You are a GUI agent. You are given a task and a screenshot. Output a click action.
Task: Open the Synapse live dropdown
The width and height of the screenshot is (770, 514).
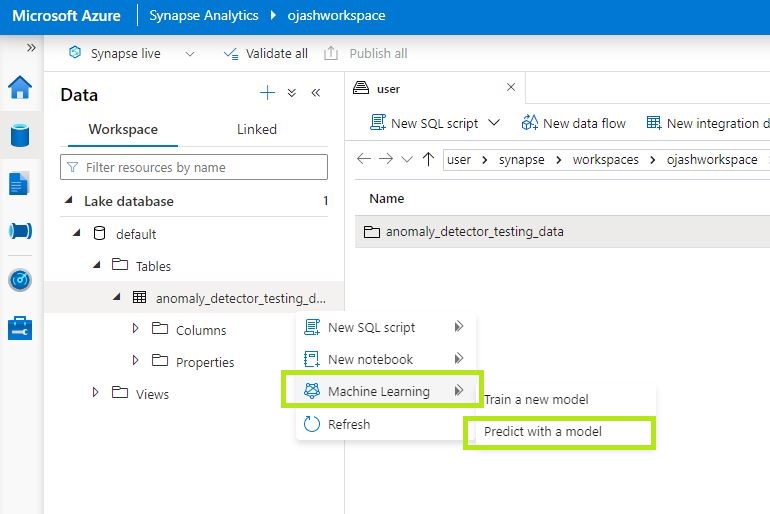pos(190,54)
